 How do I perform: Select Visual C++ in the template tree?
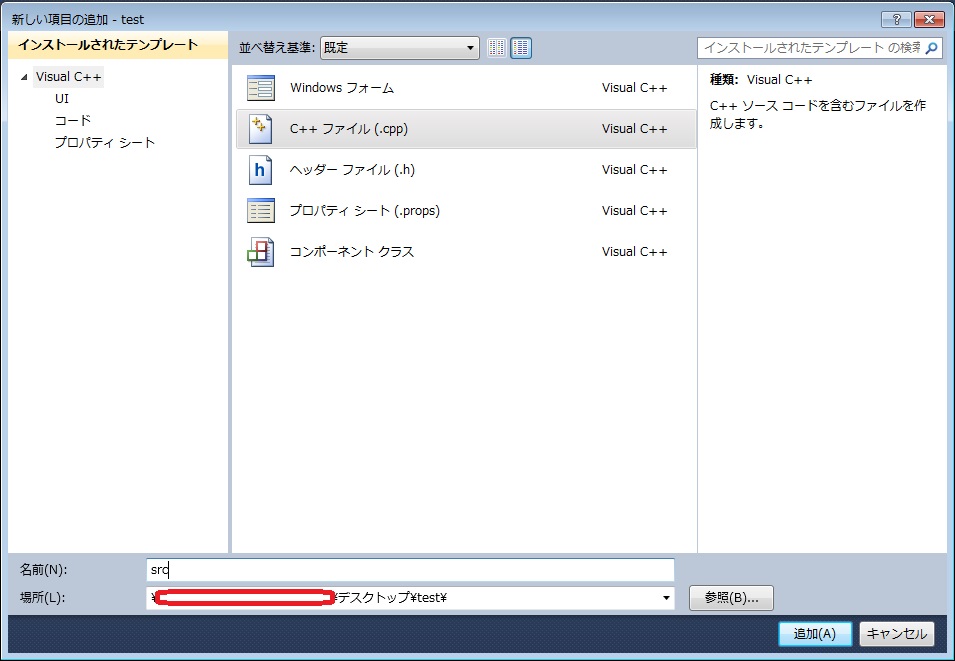(x=68, y=77)
